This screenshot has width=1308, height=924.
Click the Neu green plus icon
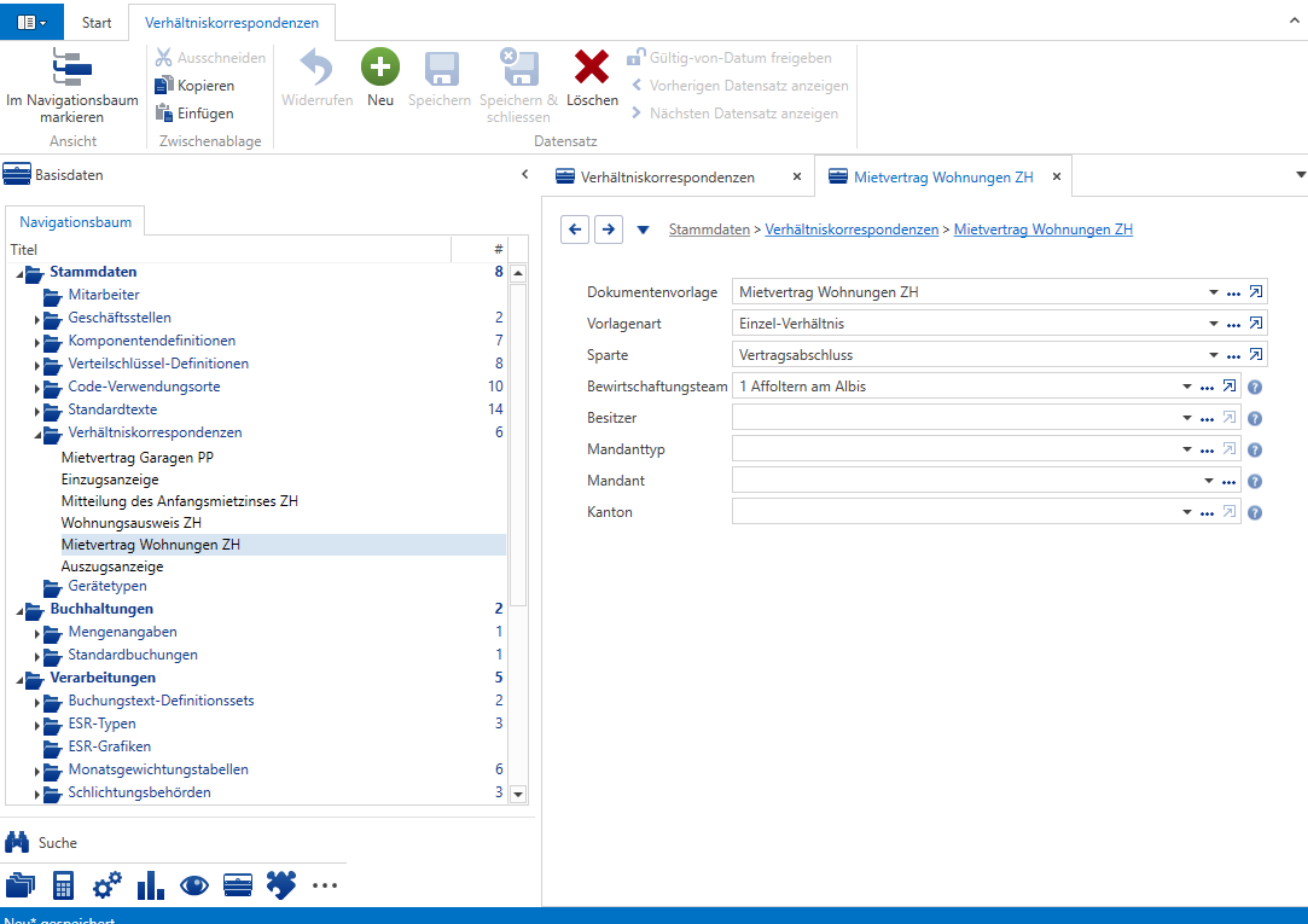tap(380, 67)
